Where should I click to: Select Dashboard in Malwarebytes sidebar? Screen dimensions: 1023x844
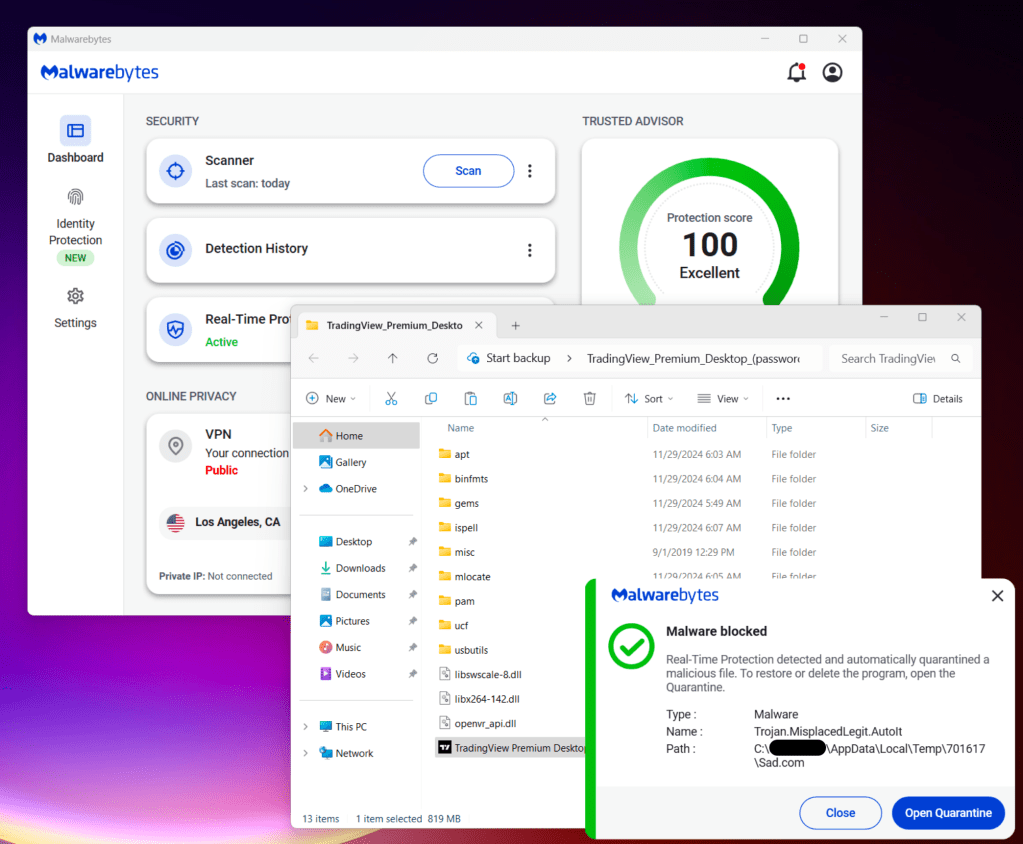tap(75, 140)
